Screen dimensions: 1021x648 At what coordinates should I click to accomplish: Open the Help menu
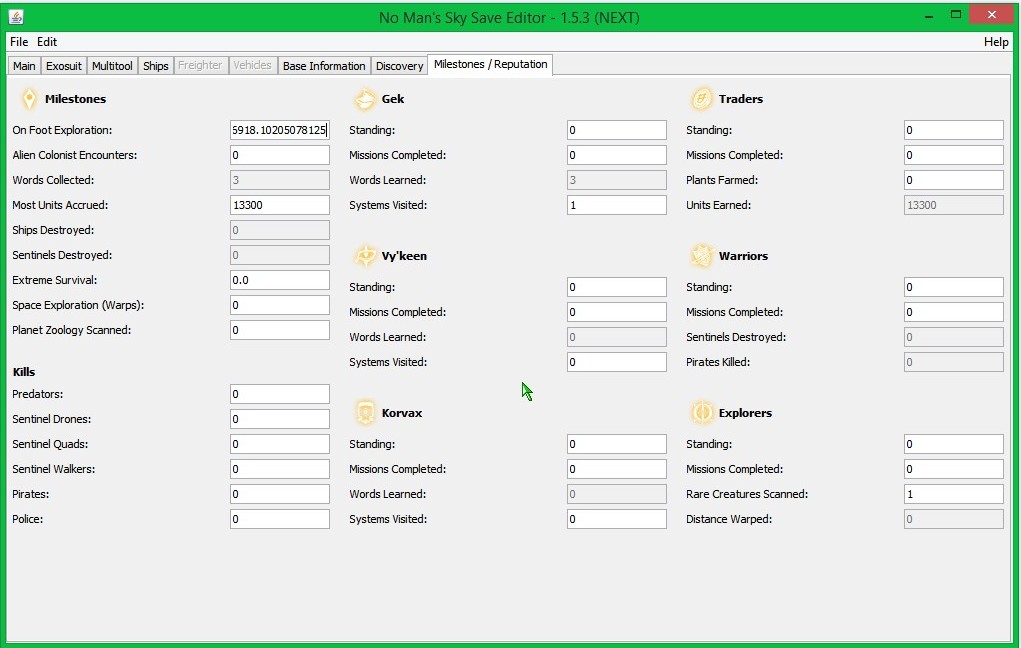pos(996,42)
